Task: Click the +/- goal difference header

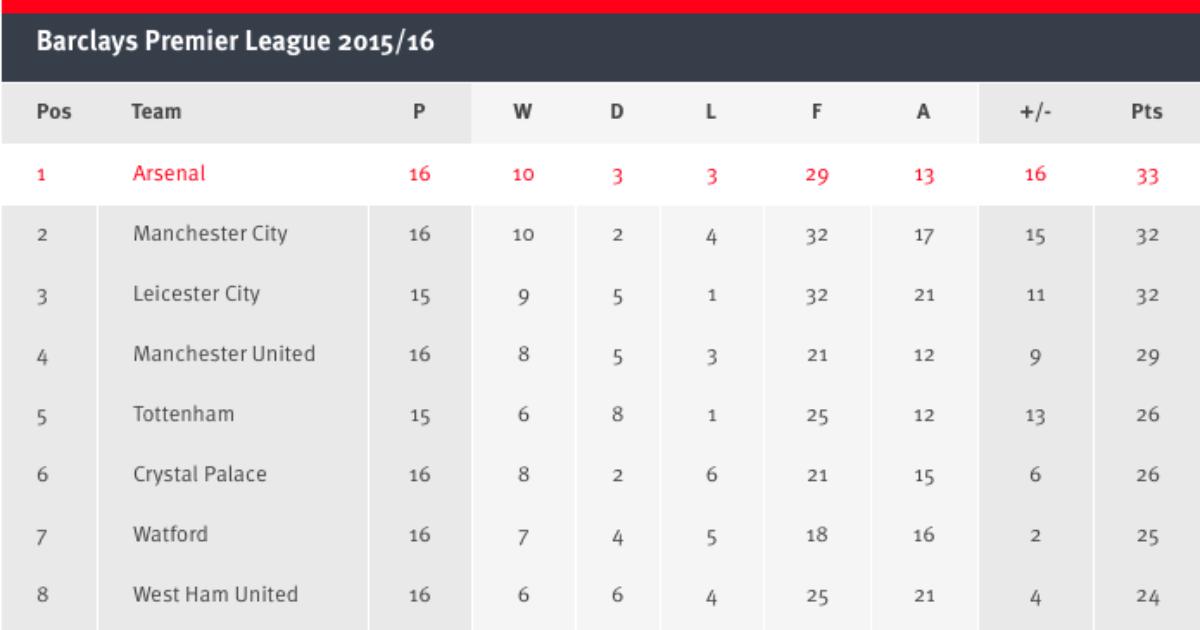Action: tap(1034, 113)
